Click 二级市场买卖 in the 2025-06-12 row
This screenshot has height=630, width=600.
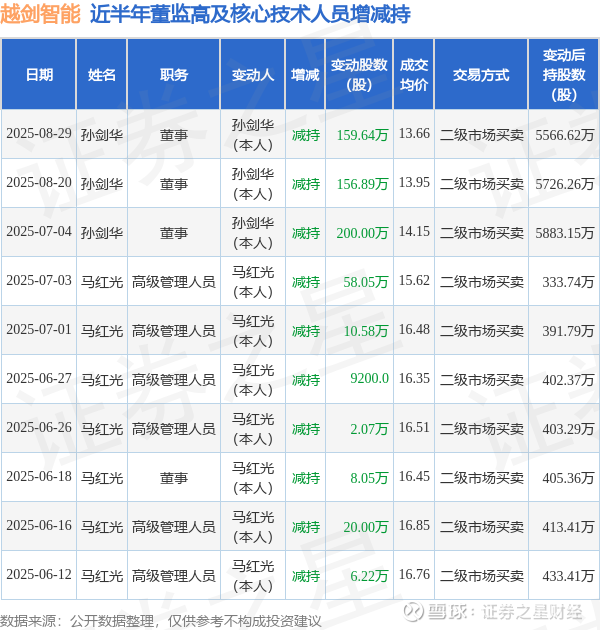tap(481, 576)
